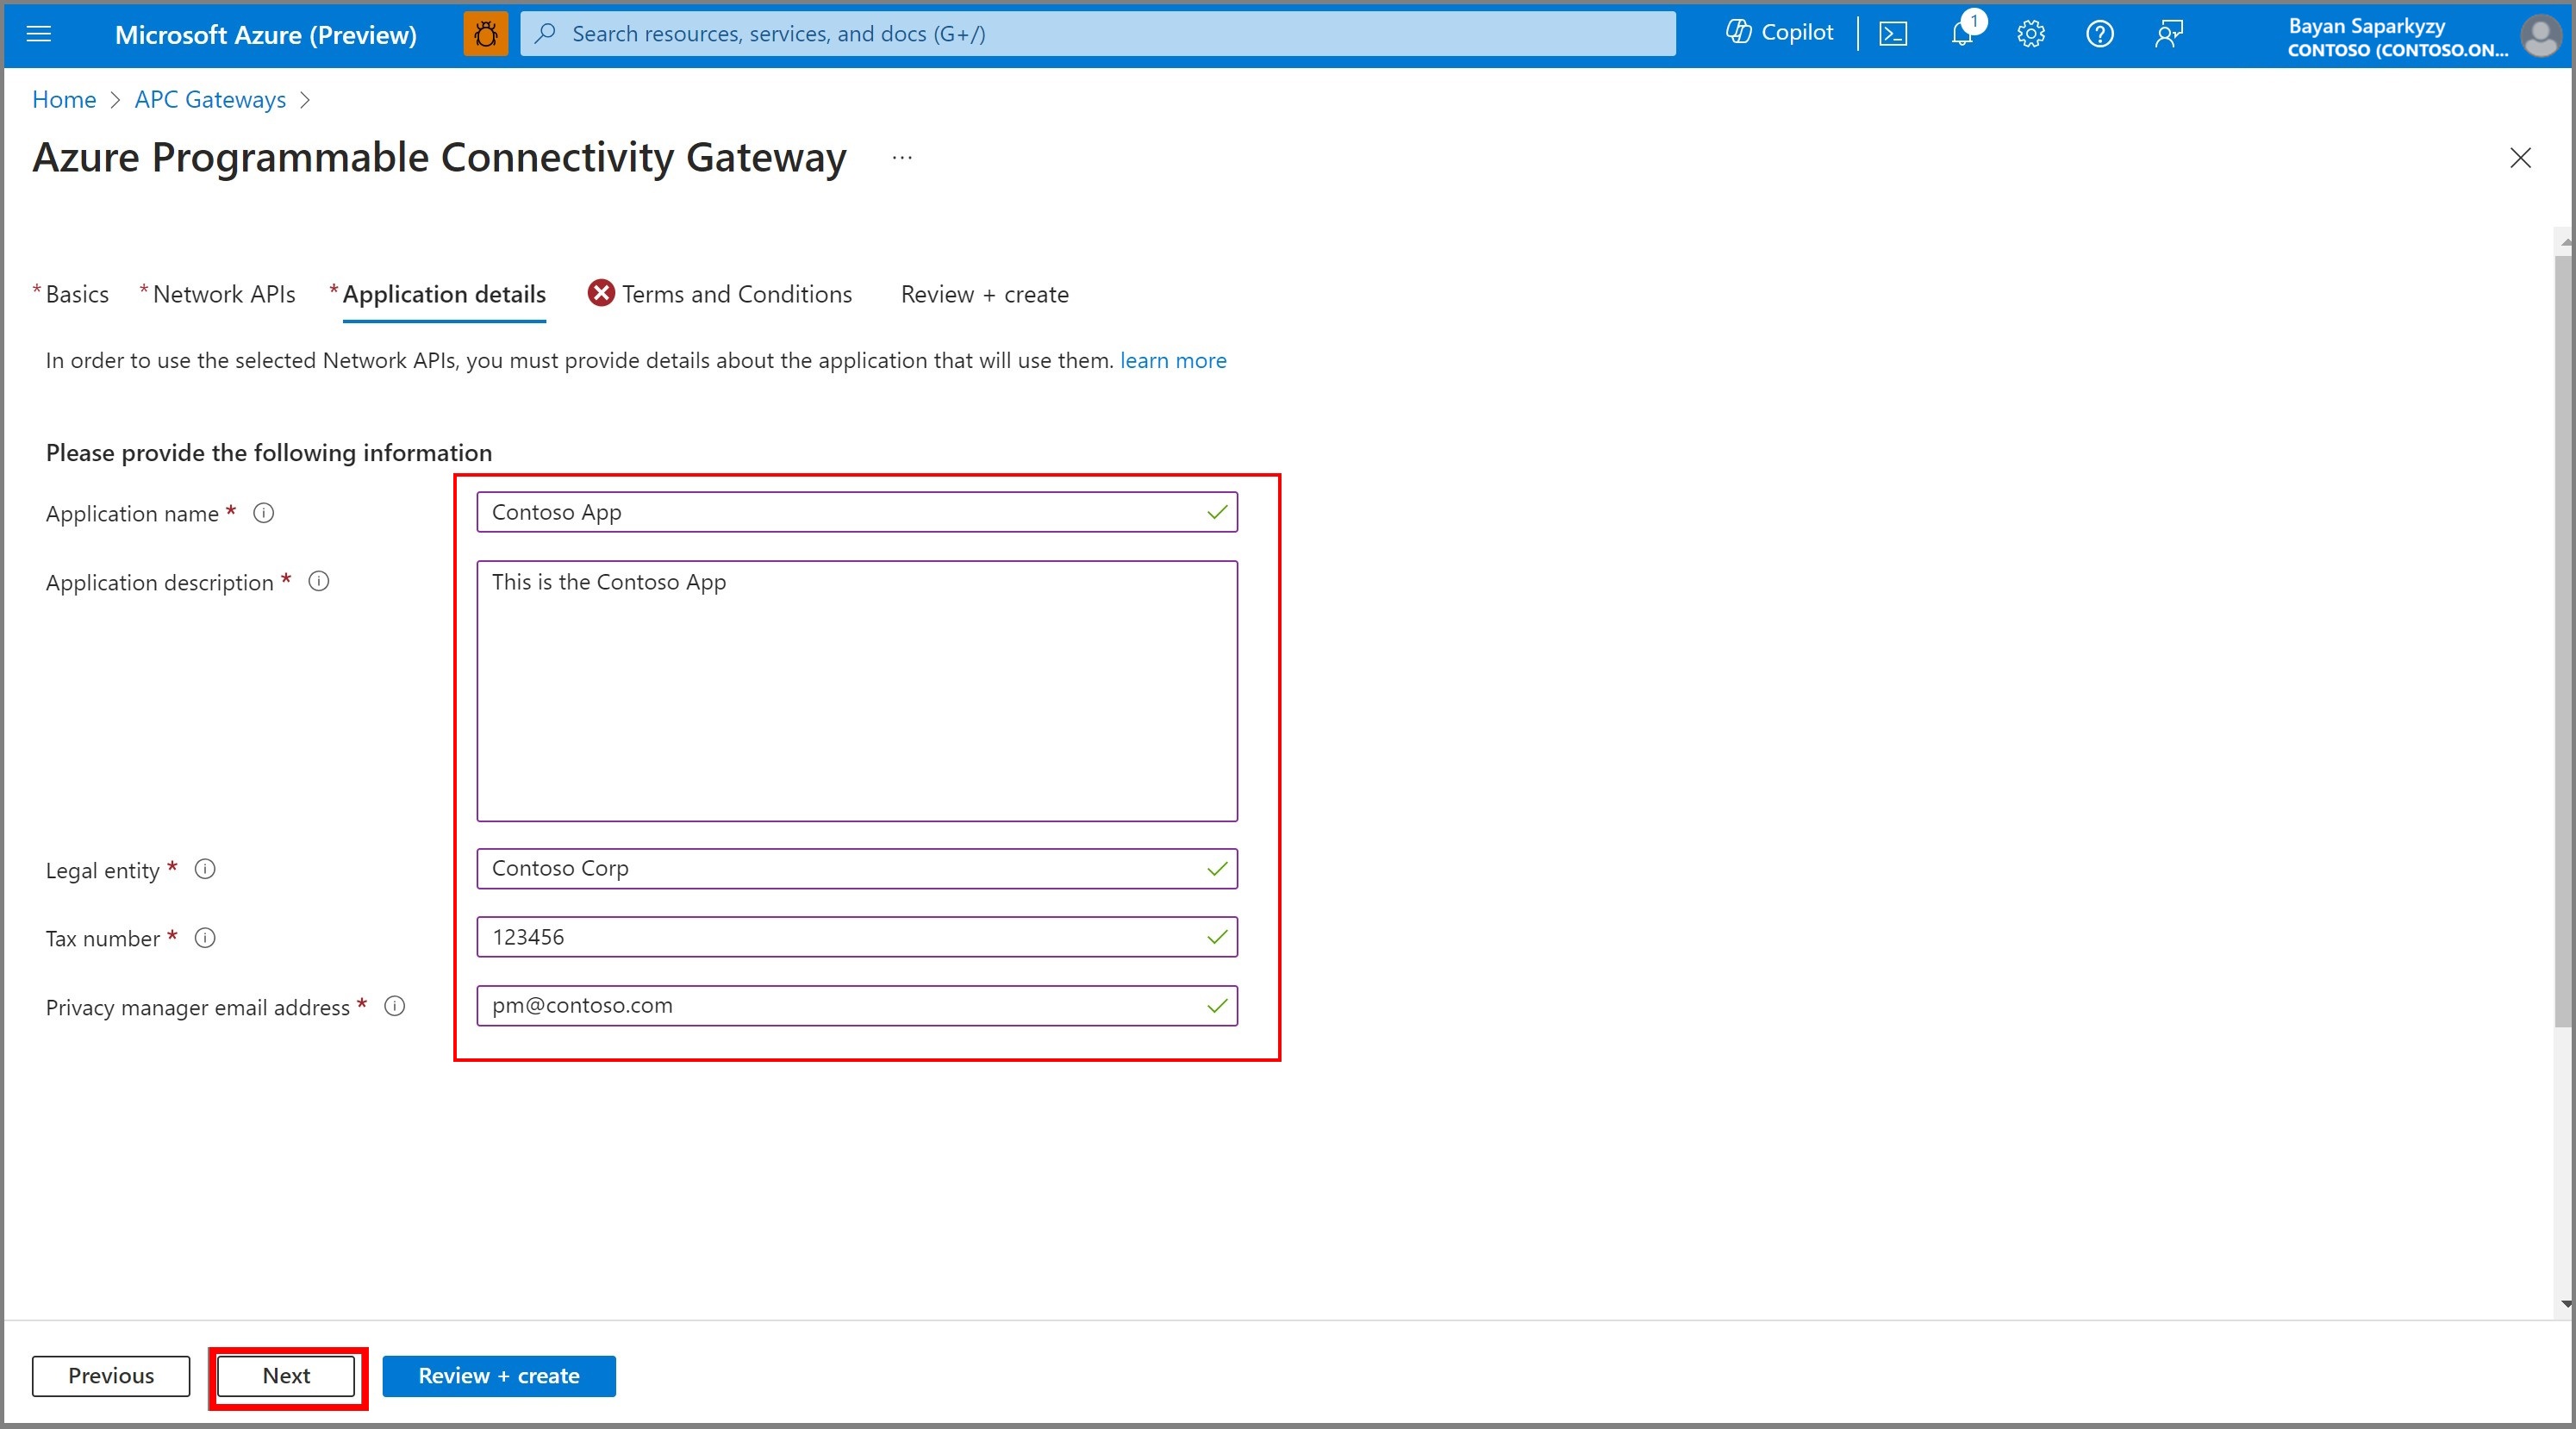
Task: Edit the Tax number field
Action: tap(857, 937)
